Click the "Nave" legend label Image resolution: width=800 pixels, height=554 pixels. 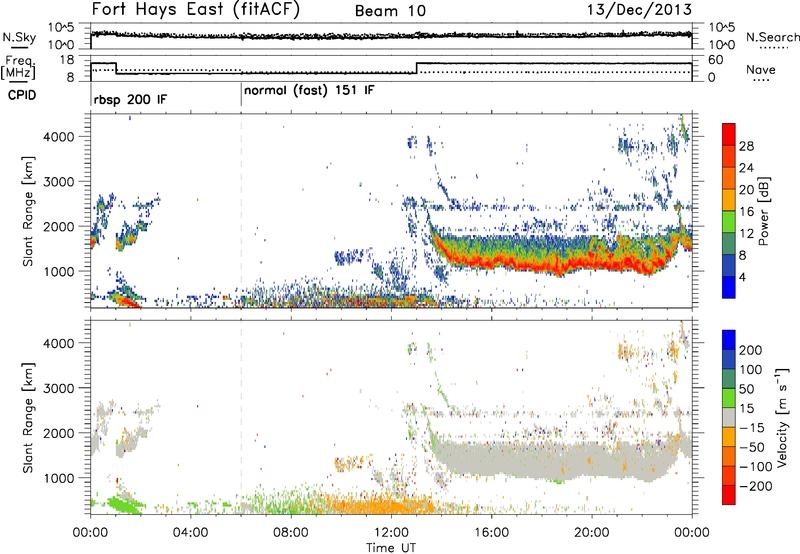[x=761, y=69]
